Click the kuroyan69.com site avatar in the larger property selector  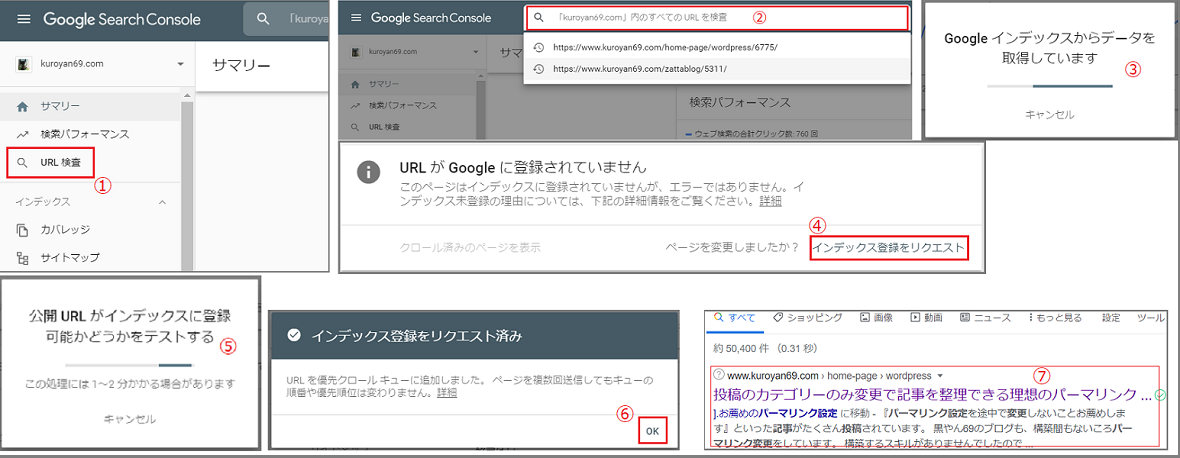22,64
